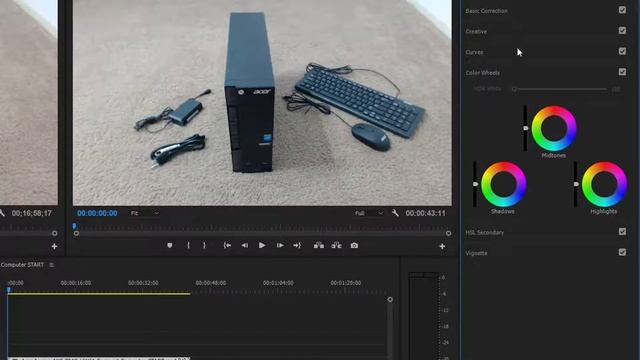The height and width of the screenshot is (360, 640).
Task: Toggle the Color Wheels checkbox
Action: click(622, 72)
